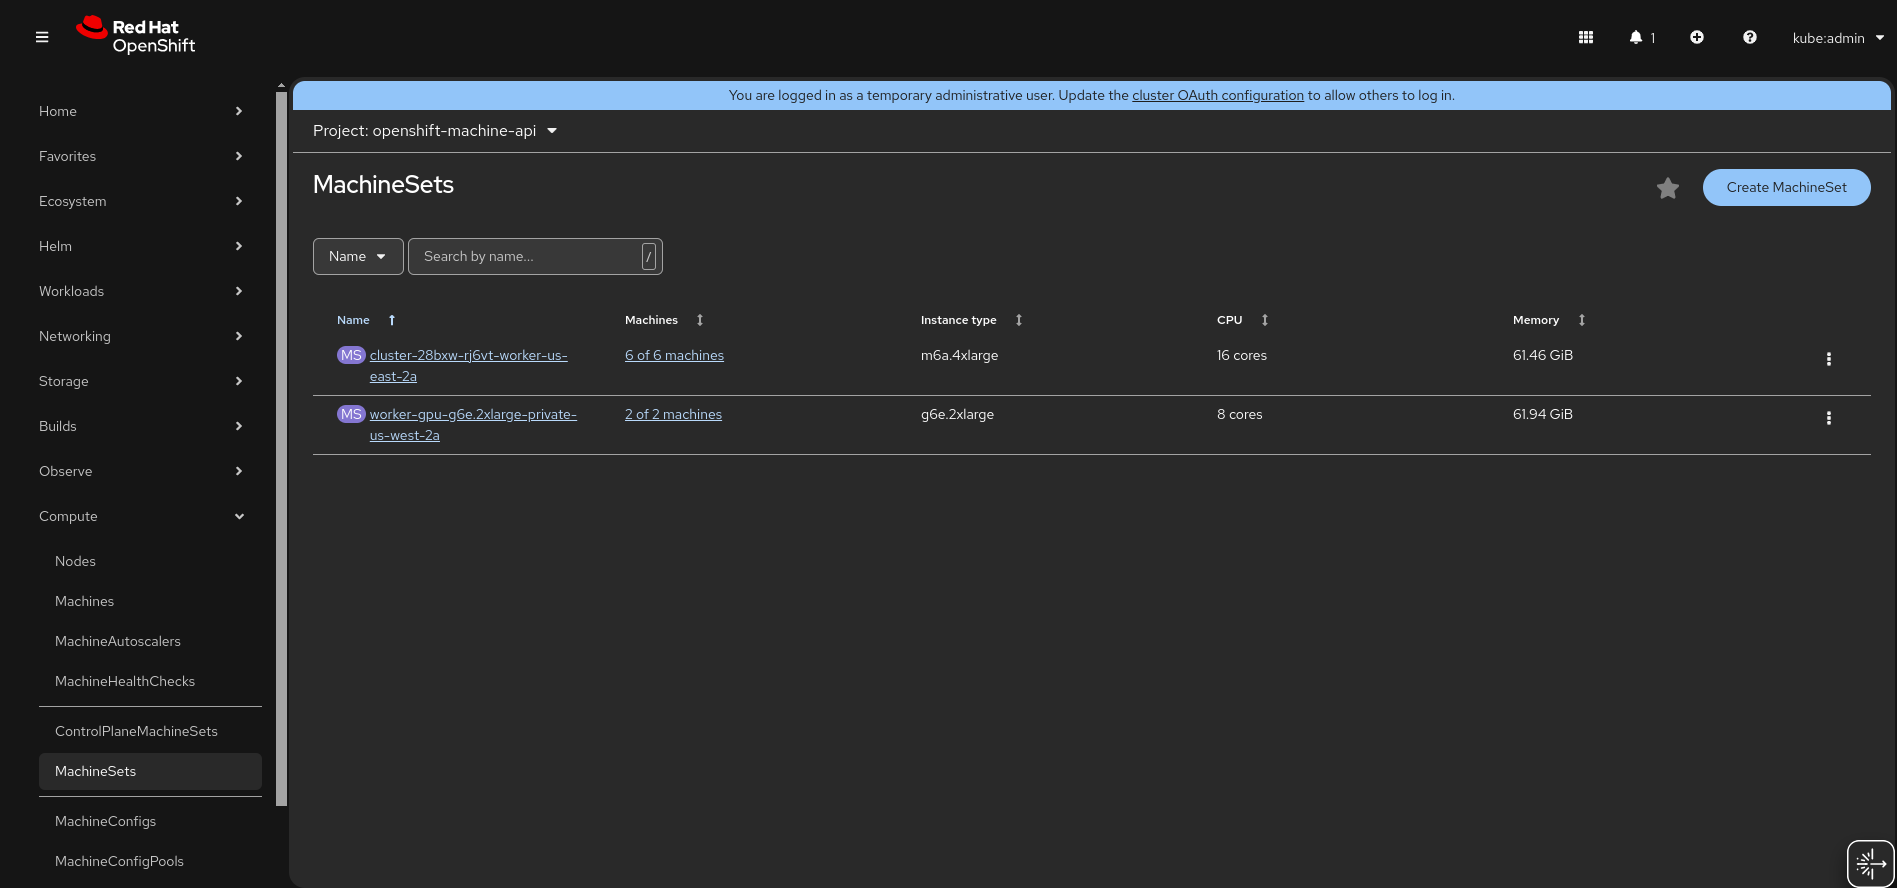Toggle the hamburger navigation menu
The height and width of the screenshot is (888, 1897).
(x=42, y=37)
